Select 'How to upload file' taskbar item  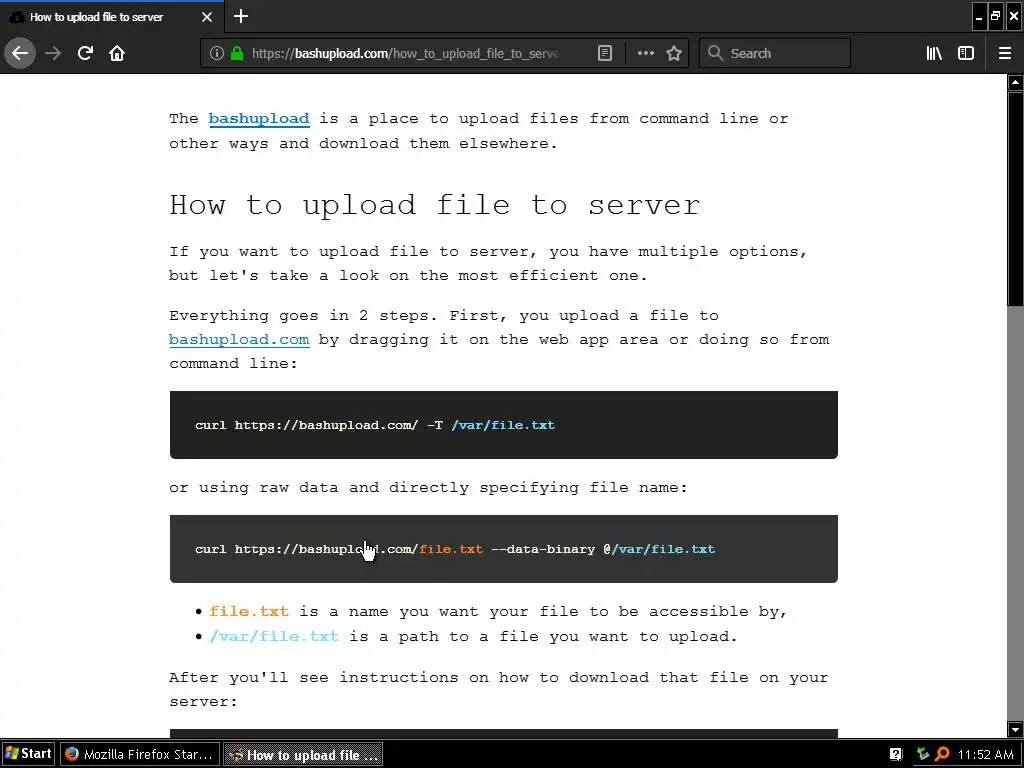click(303, 754)
